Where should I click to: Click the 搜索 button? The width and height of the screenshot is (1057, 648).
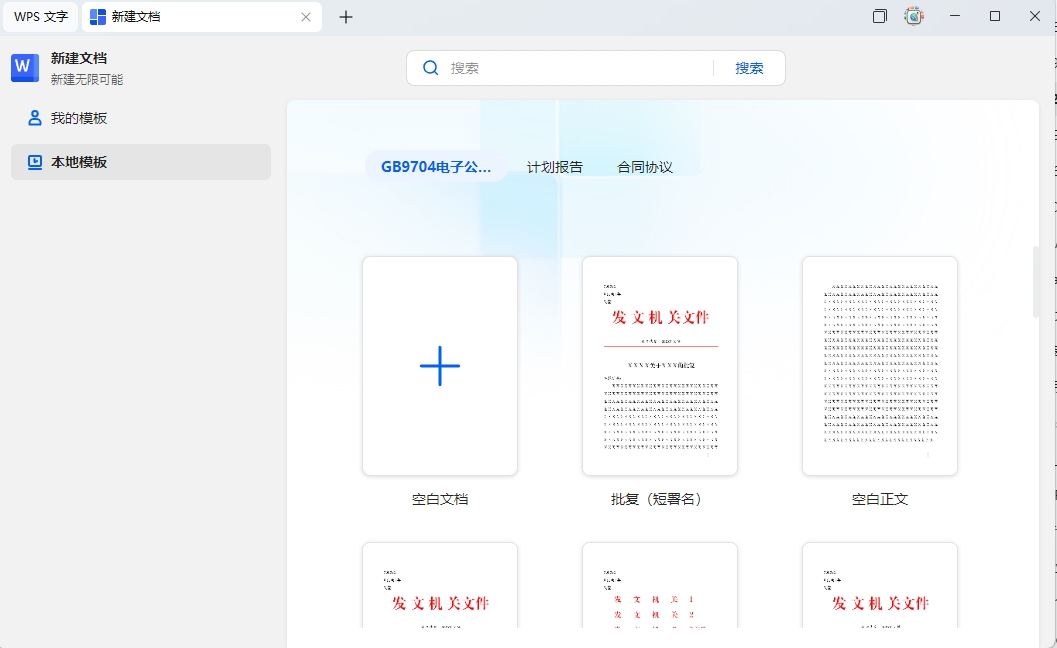tap(749, 67)
